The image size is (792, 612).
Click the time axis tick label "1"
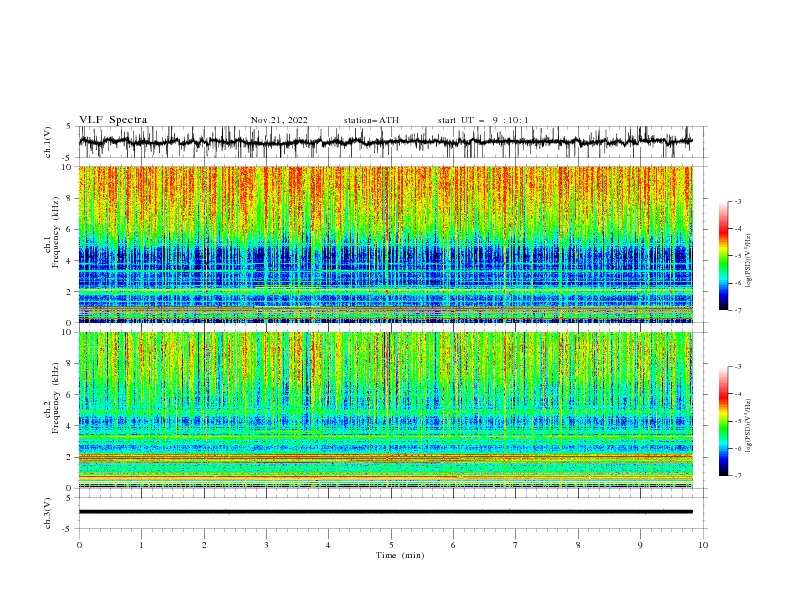click(141, 545)
